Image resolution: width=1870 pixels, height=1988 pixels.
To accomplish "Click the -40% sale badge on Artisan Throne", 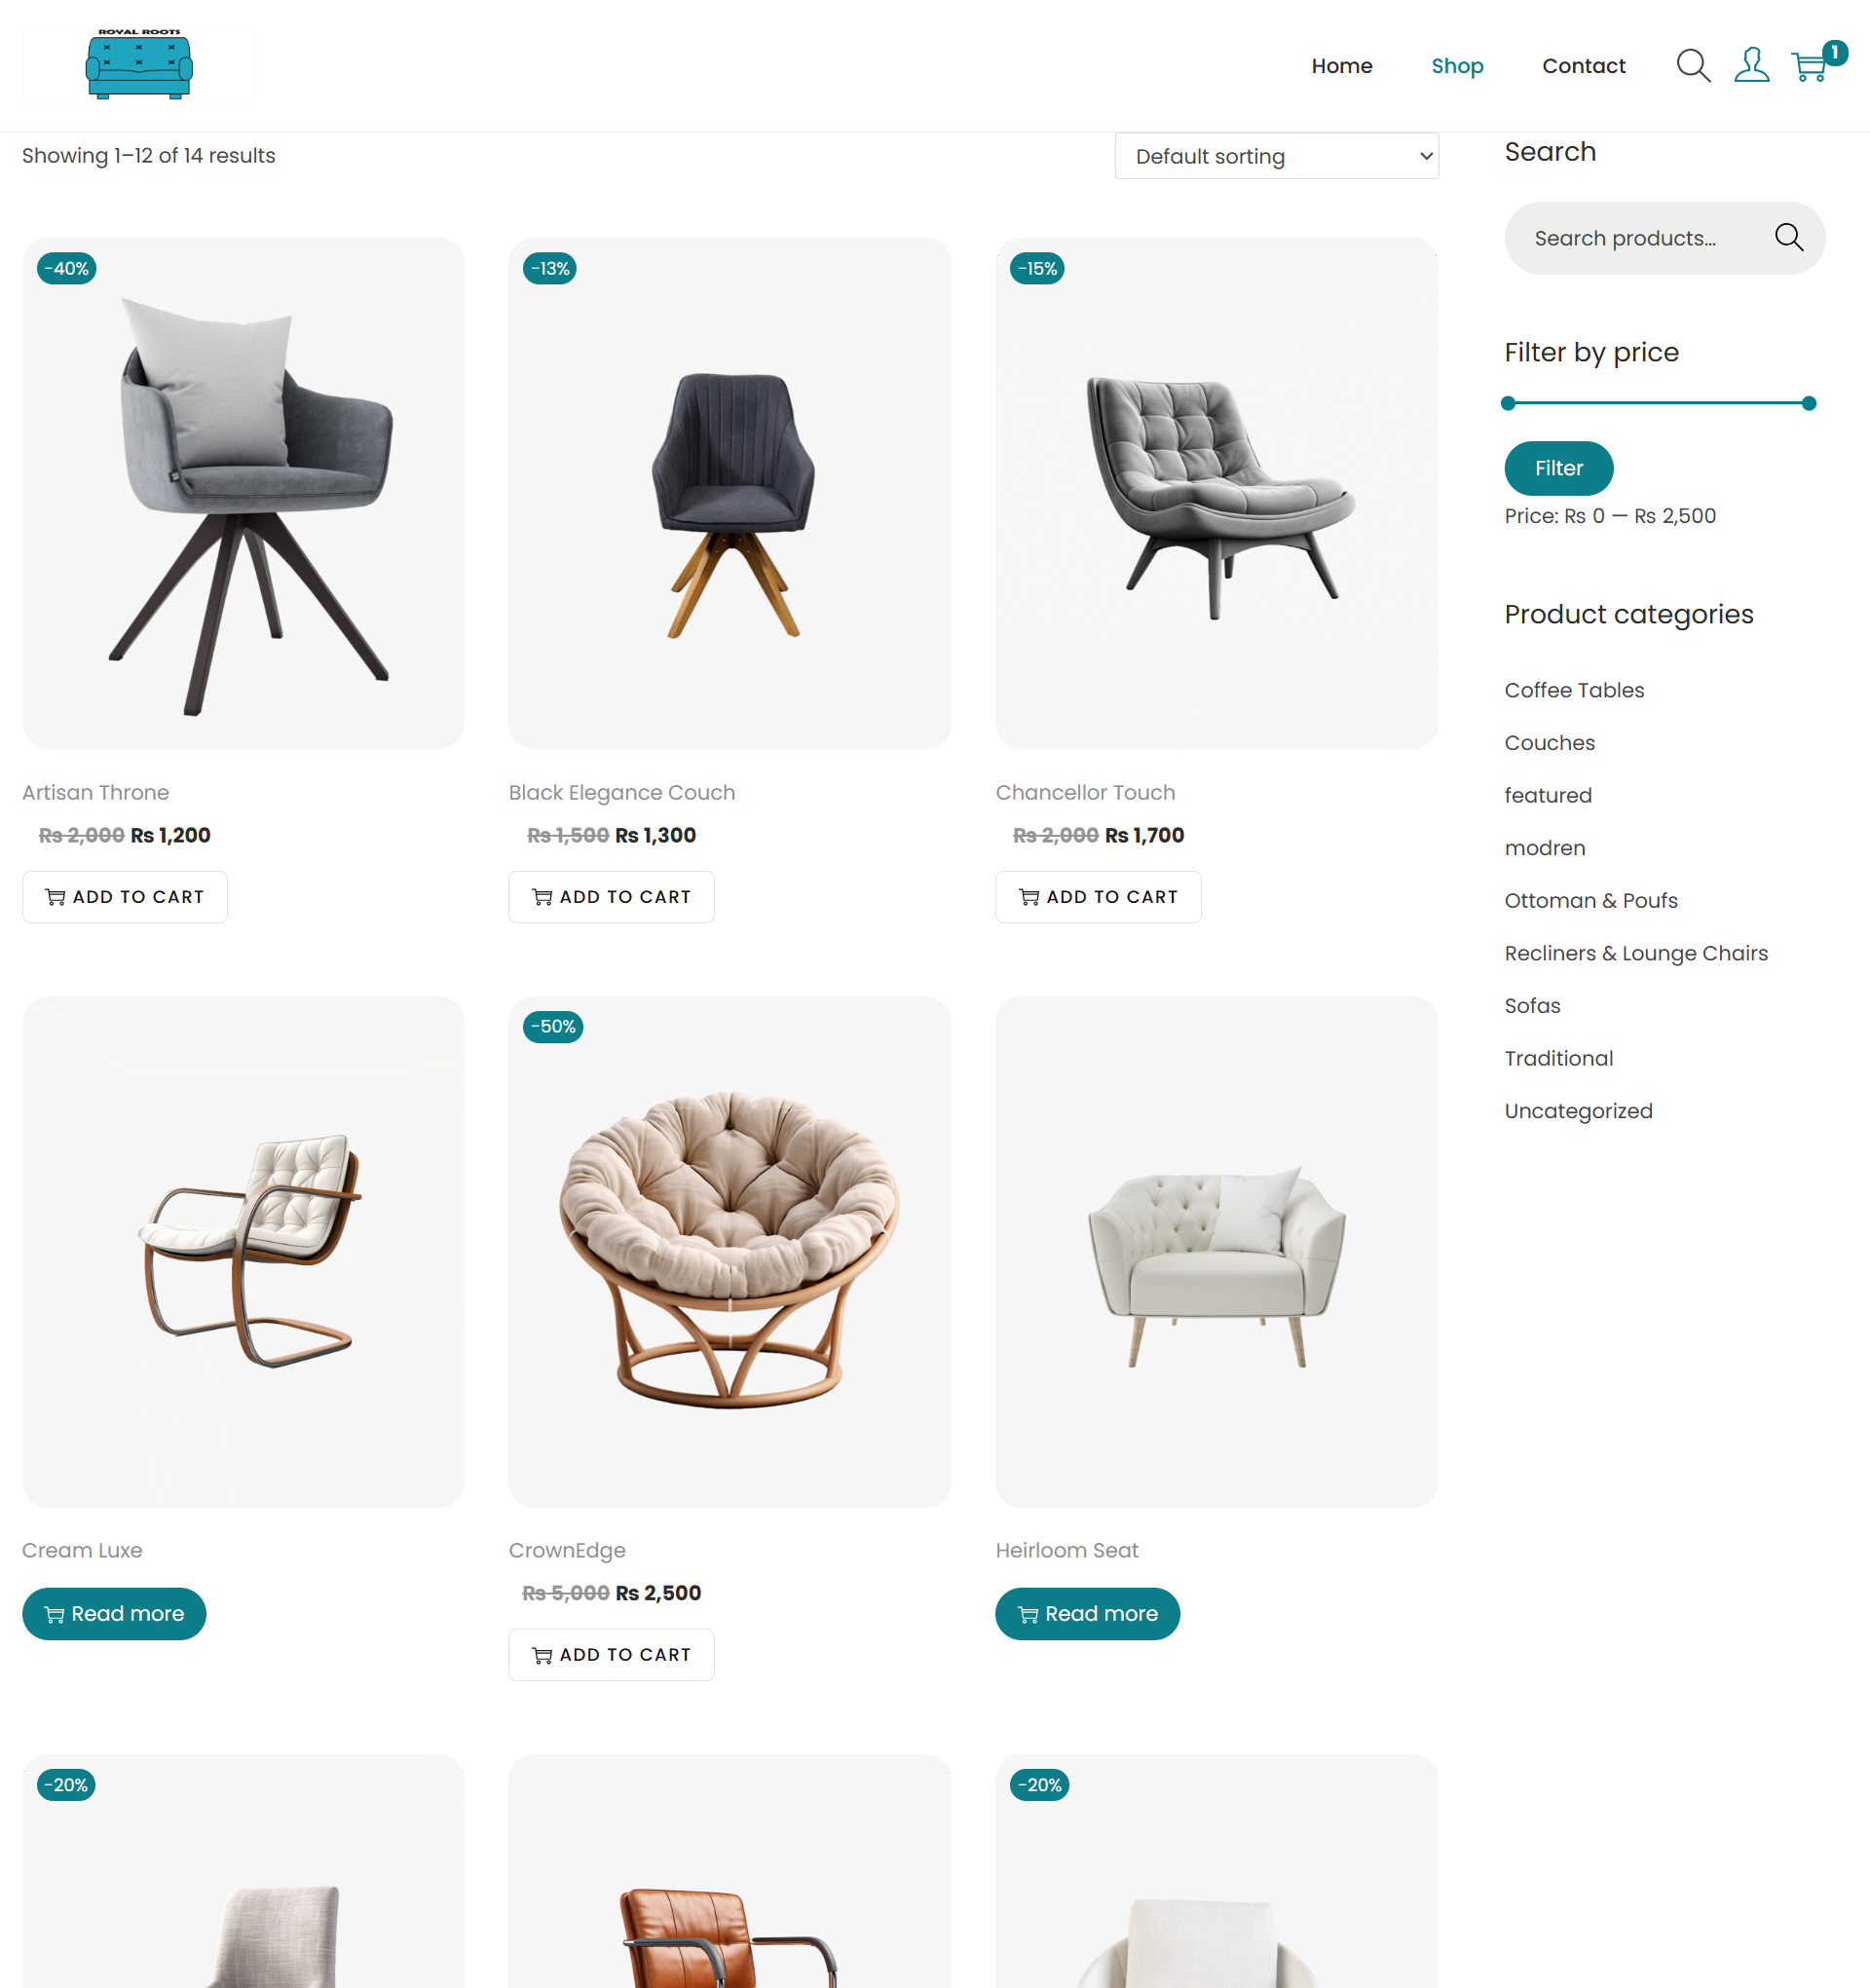I will (66, 269).
